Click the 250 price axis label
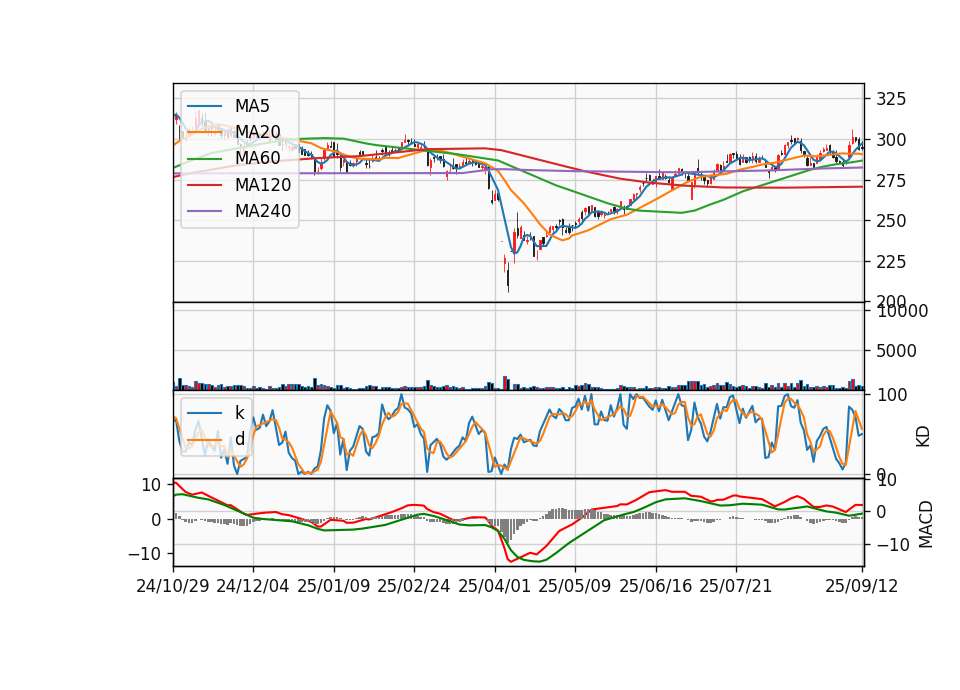 click(891, 221)
